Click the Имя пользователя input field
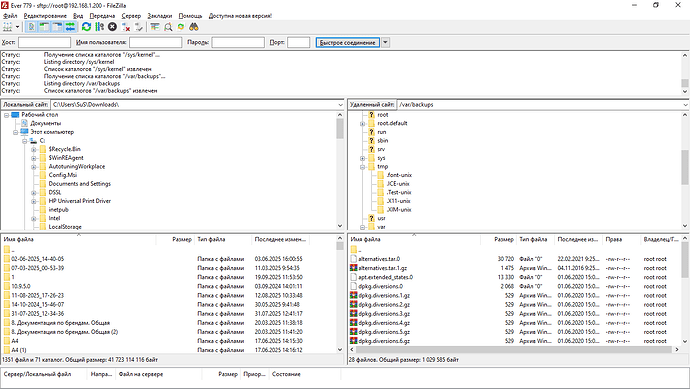 point(155,42)
